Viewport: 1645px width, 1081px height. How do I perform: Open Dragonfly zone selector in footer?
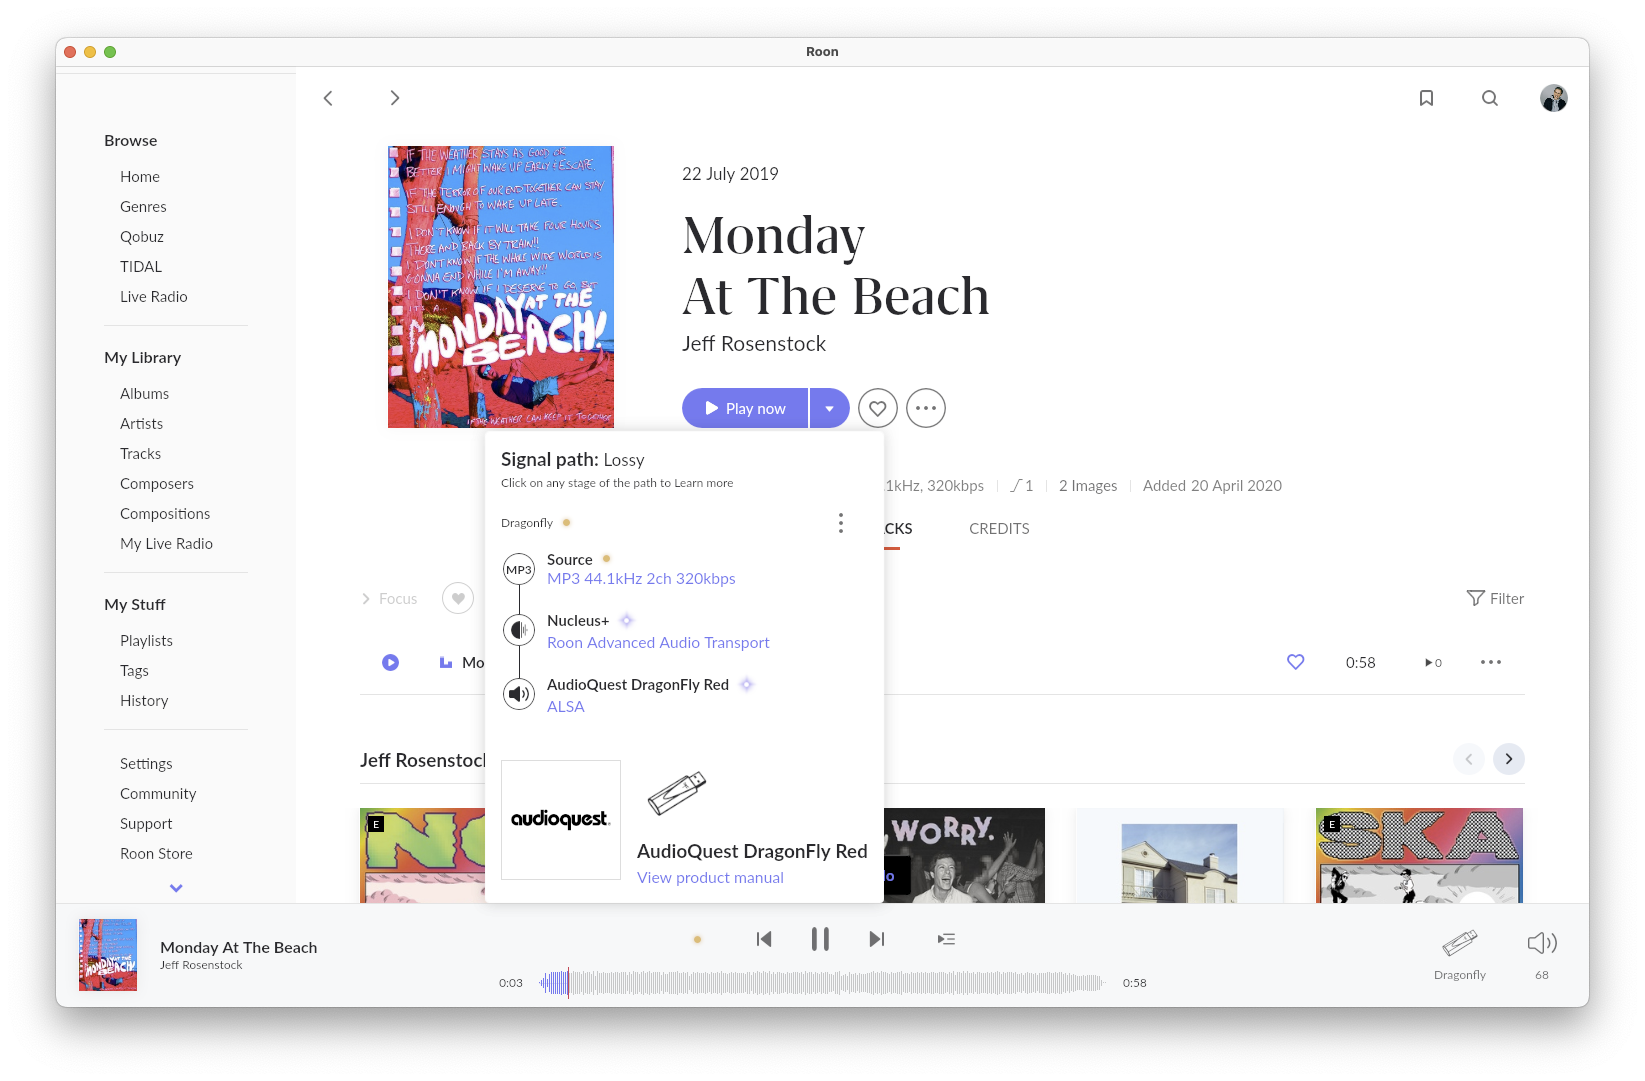(x=1460, y=955)
